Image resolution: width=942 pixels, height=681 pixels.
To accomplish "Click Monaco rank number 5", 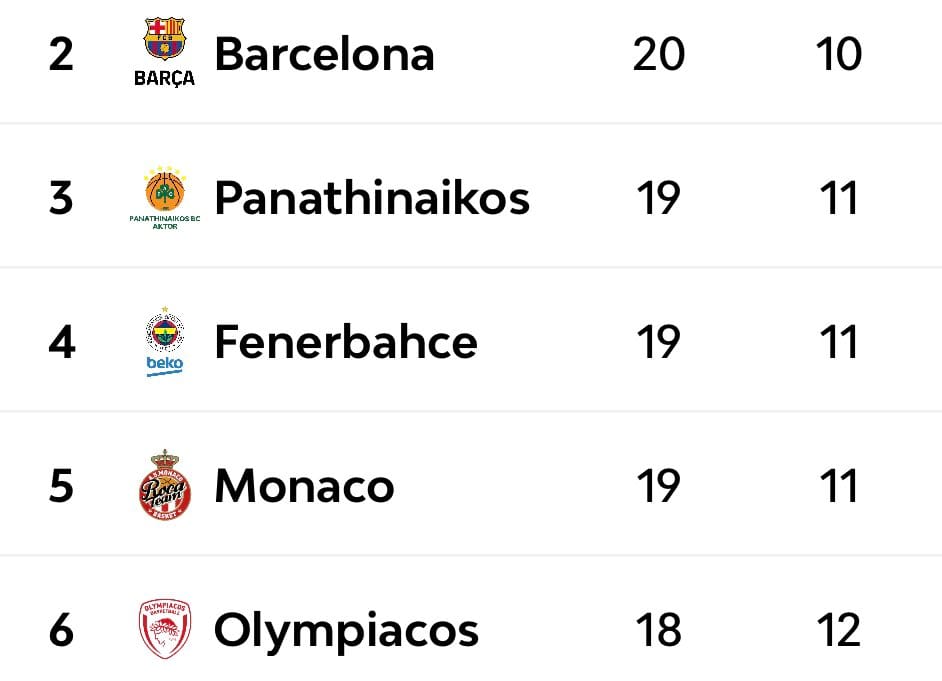I will coord(61,486).
